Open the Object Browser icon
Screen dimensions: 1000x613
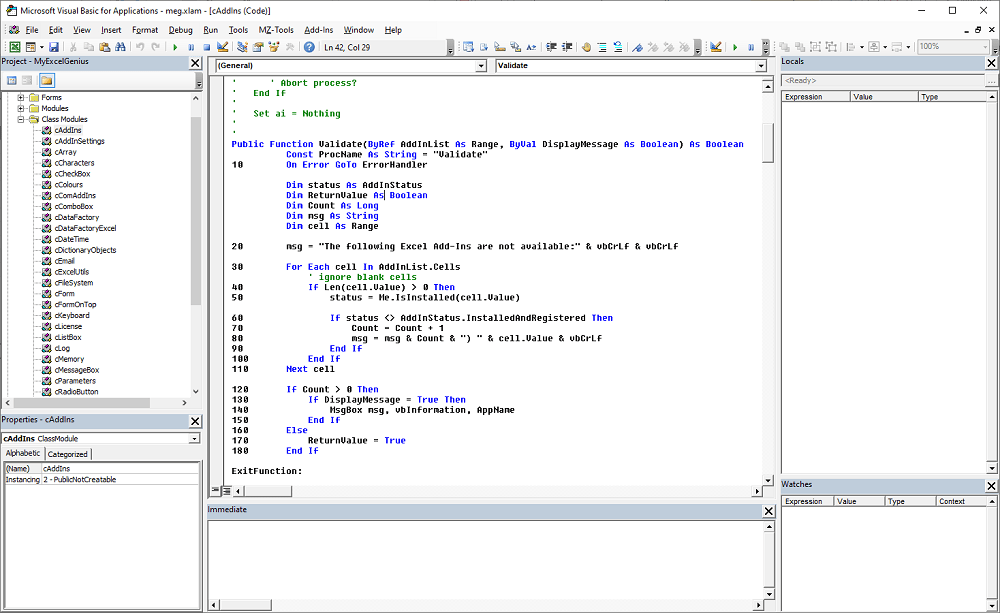(274, 48)
